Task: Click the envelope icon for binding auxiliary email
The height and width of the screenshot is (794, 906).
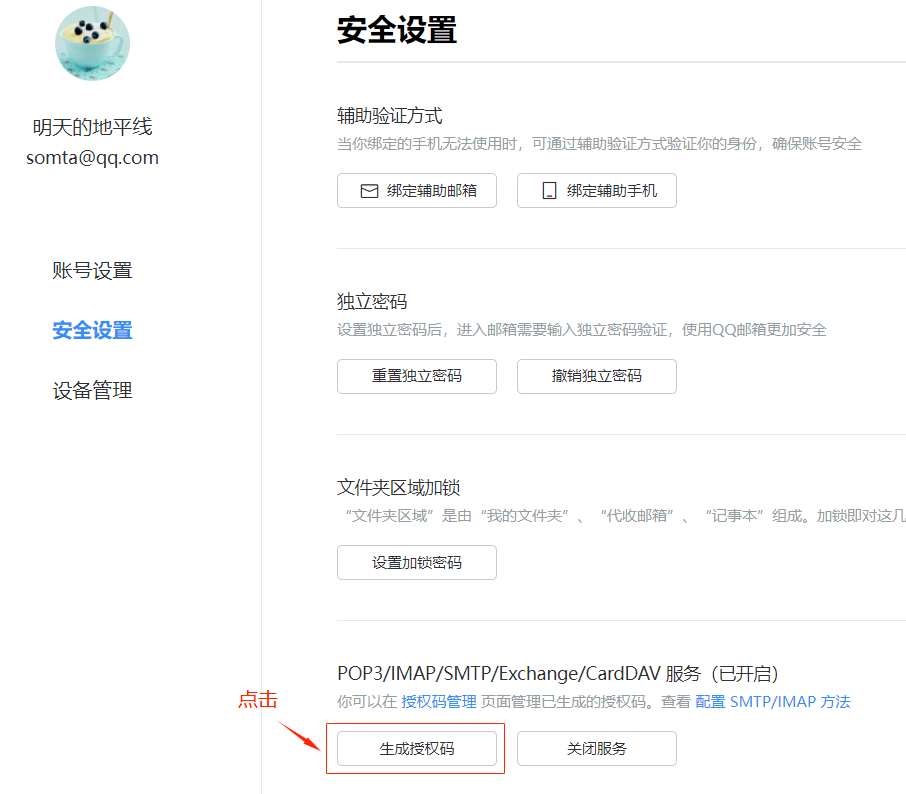Action: 369,191
